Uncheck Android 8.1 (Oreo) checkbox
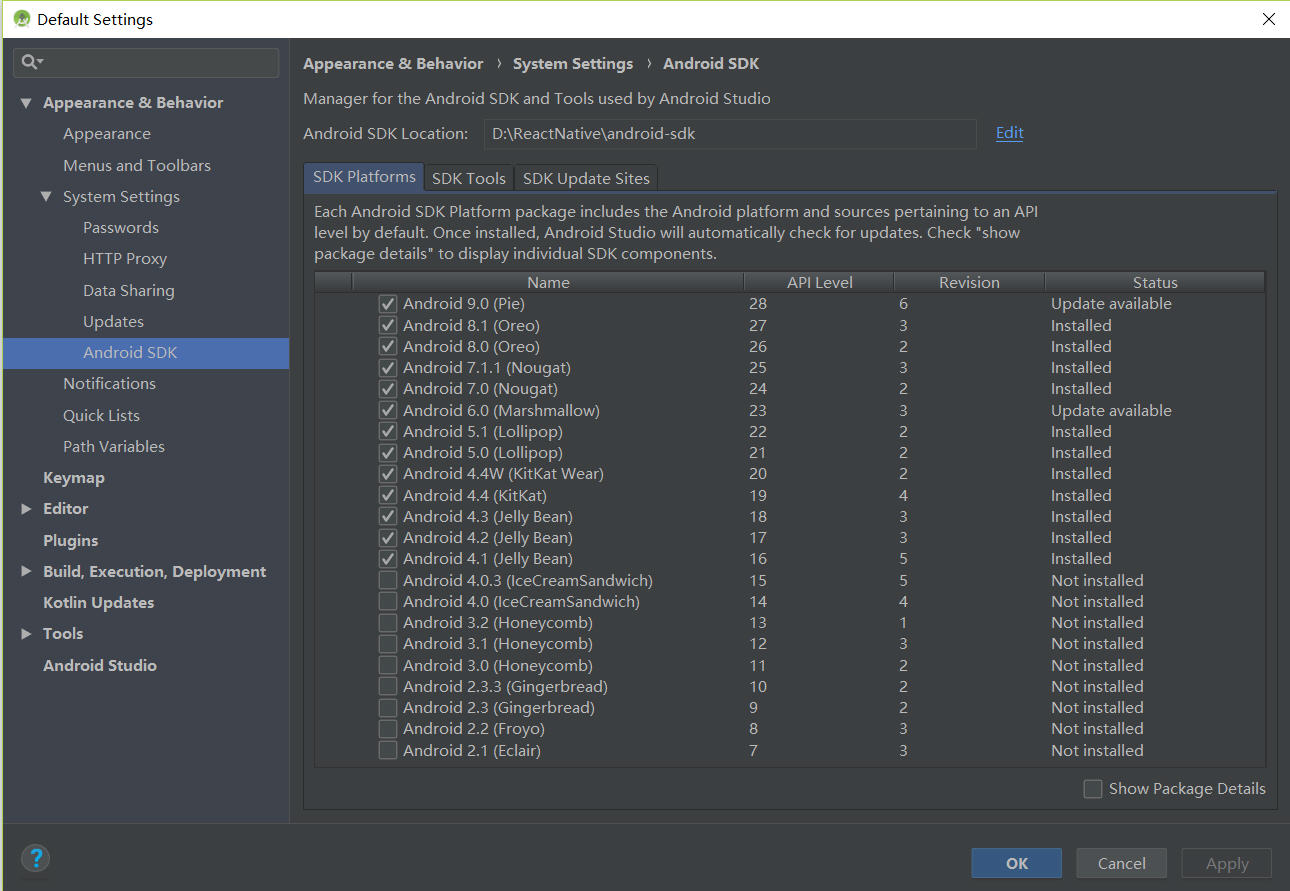The height and width of the screenshot is (891, 1290). [x=388, y=325]
